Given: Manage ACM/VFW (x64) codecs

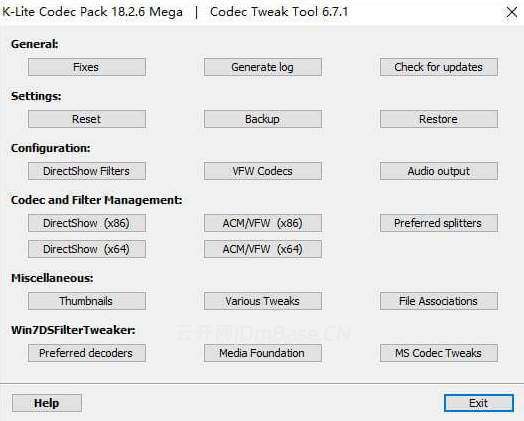Looking at the screenshot, I should pos(263,249).
